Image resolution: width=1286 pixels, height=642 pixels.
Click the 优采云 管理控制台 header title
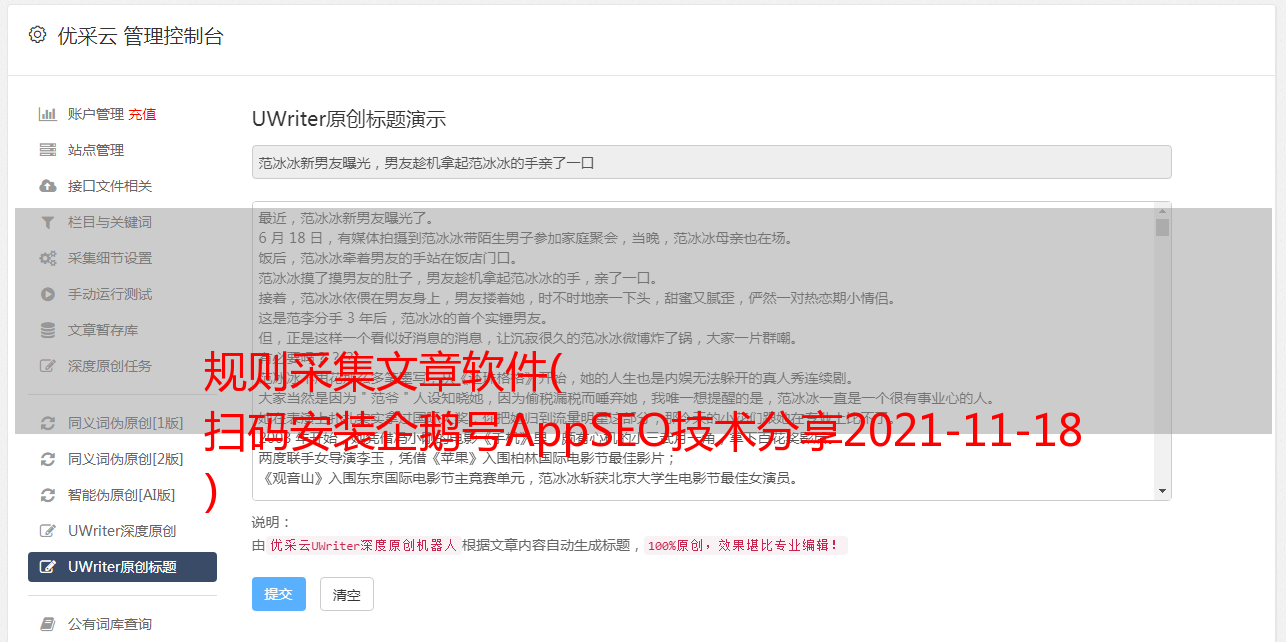(x=140, y=36)
